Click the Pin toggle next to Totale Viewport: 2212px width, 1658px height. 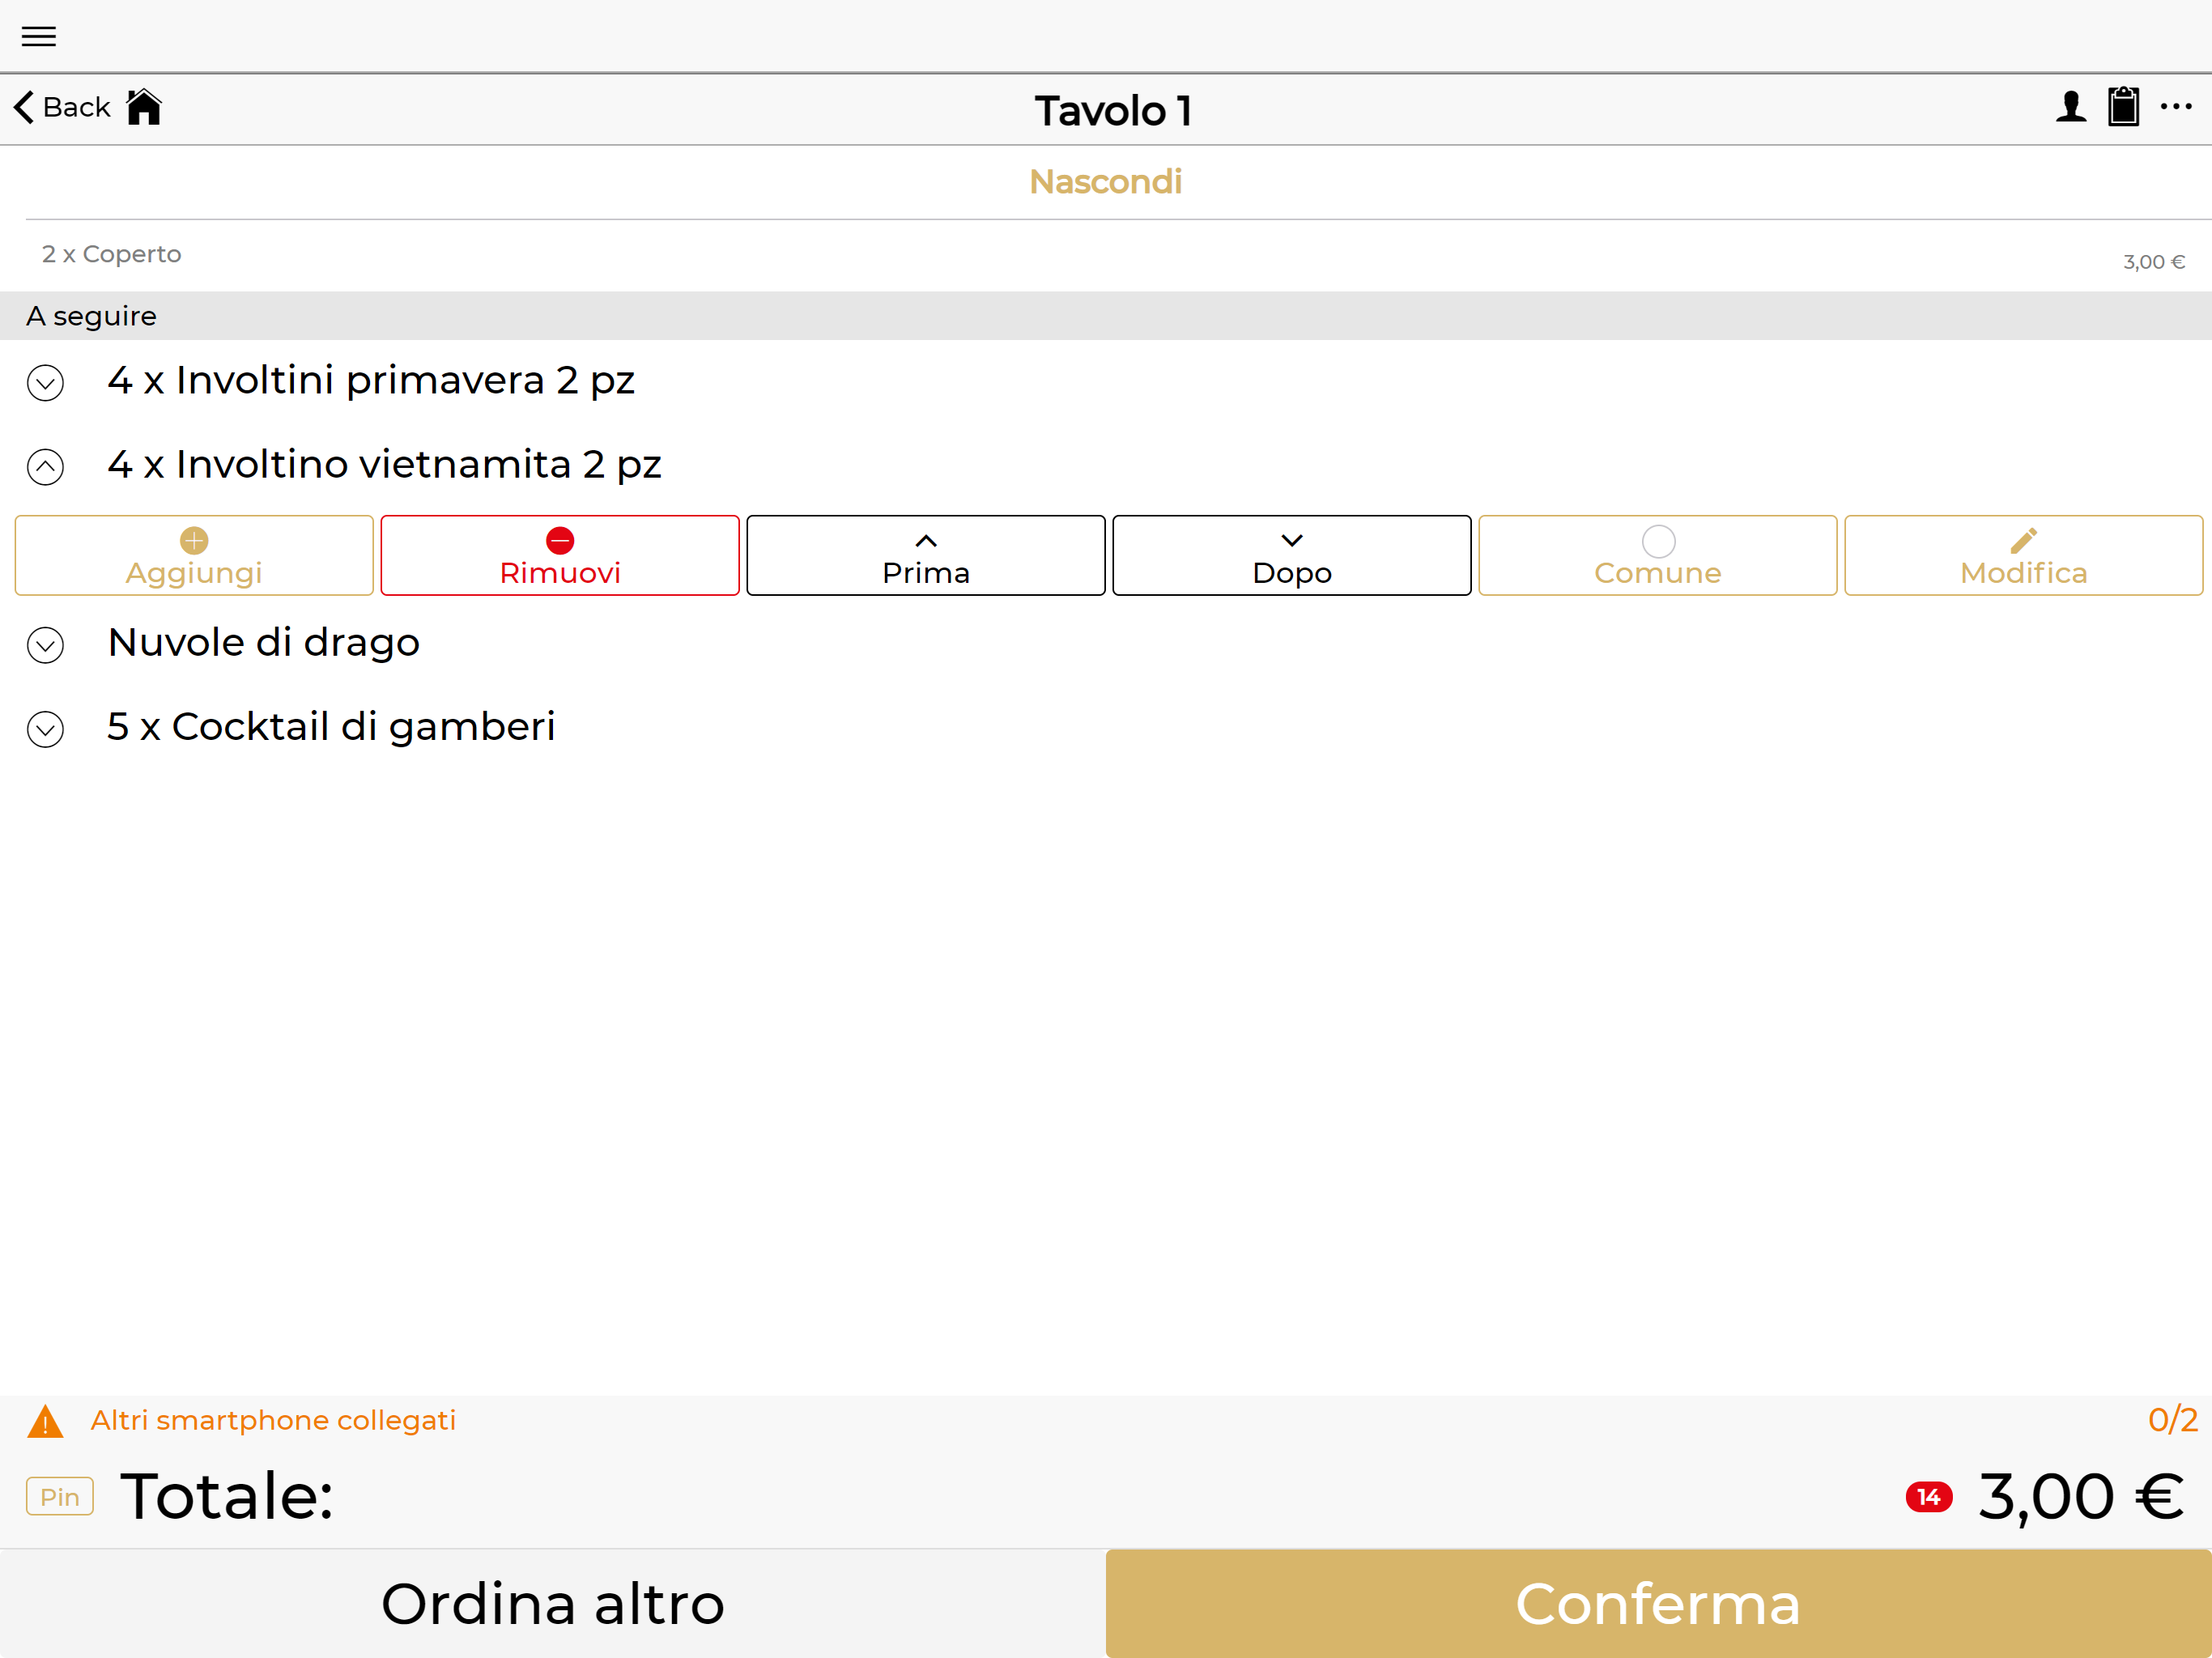click(60, 1497)
